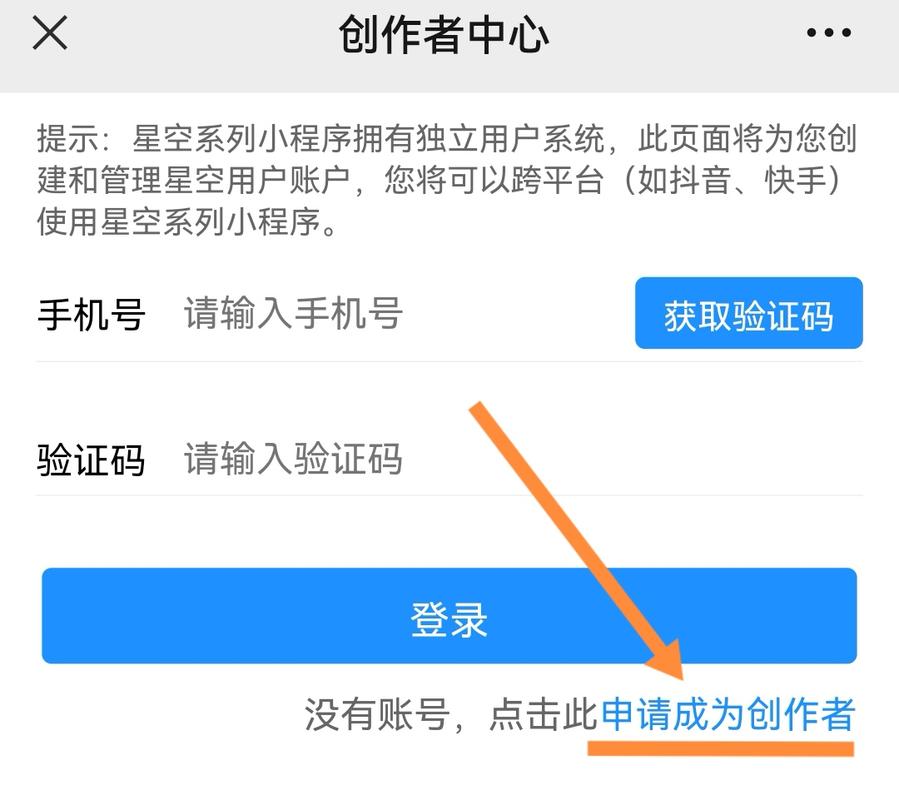Tap the 使用星空系列小程序 last hint line
899x800 pixels.
tap(187, 222)
